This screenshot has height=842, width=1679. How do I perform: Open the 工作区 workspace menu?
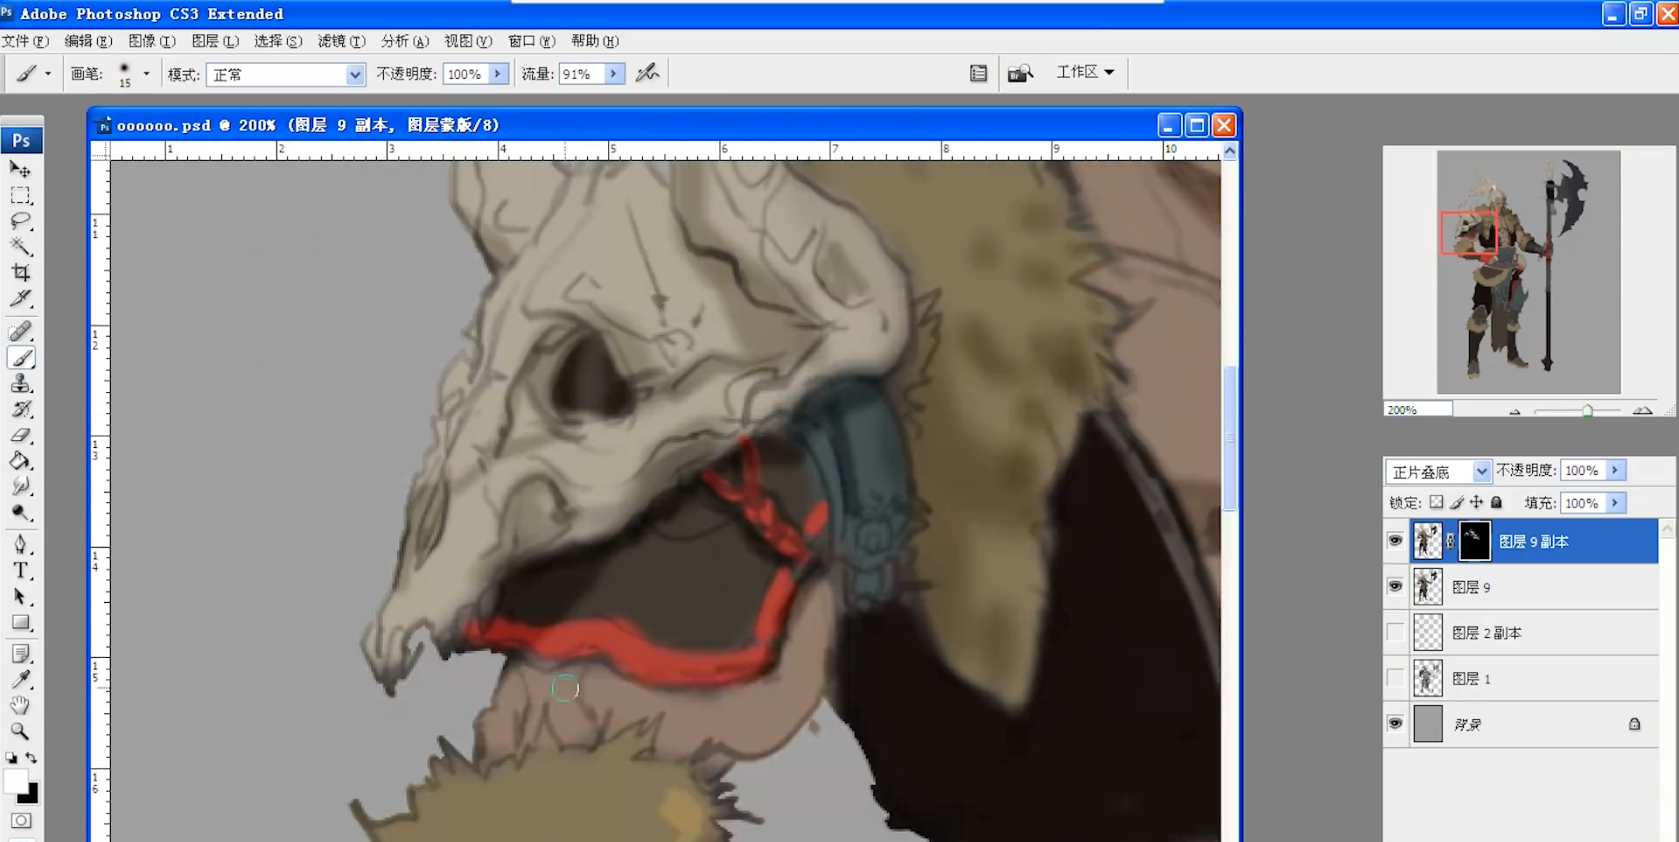tap(1085, 72)
